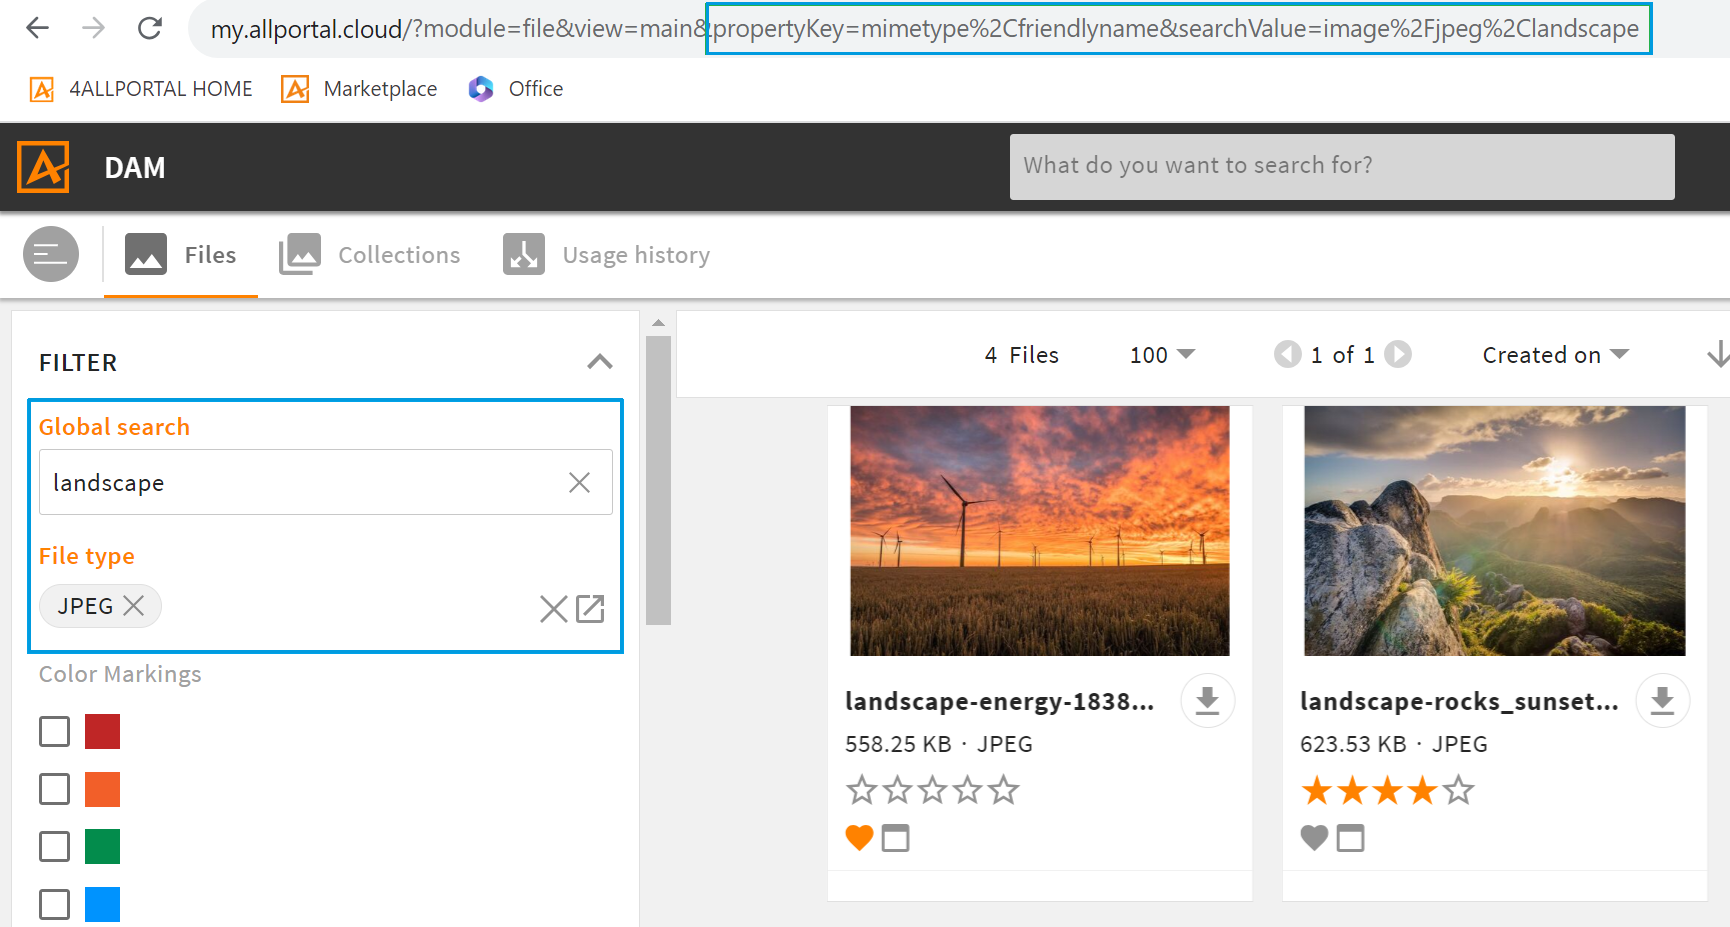The height and width of the screenshot is (927, 1730).
Task: Tick the blue color marking checkbox
Action: click(55, 905)
